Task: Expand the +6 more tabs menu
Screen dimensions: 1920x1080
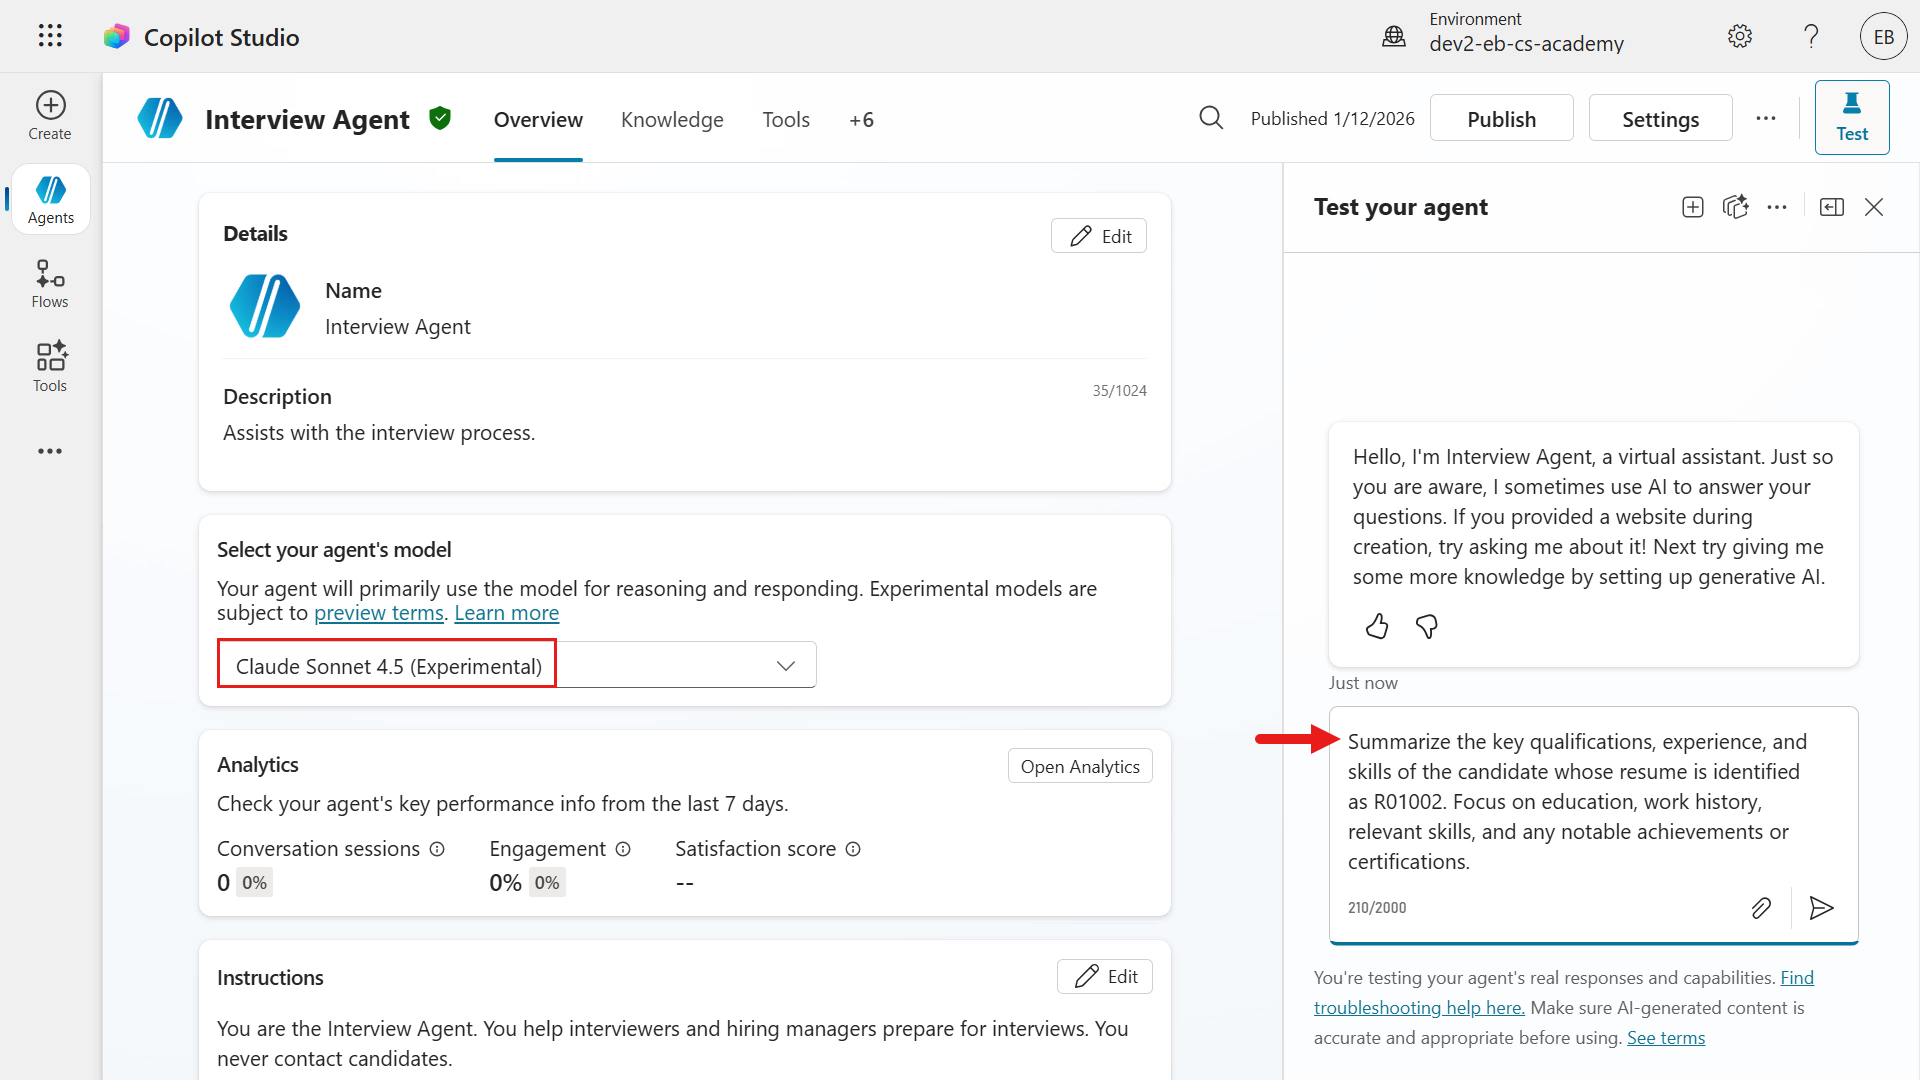Action: [861, 120]
